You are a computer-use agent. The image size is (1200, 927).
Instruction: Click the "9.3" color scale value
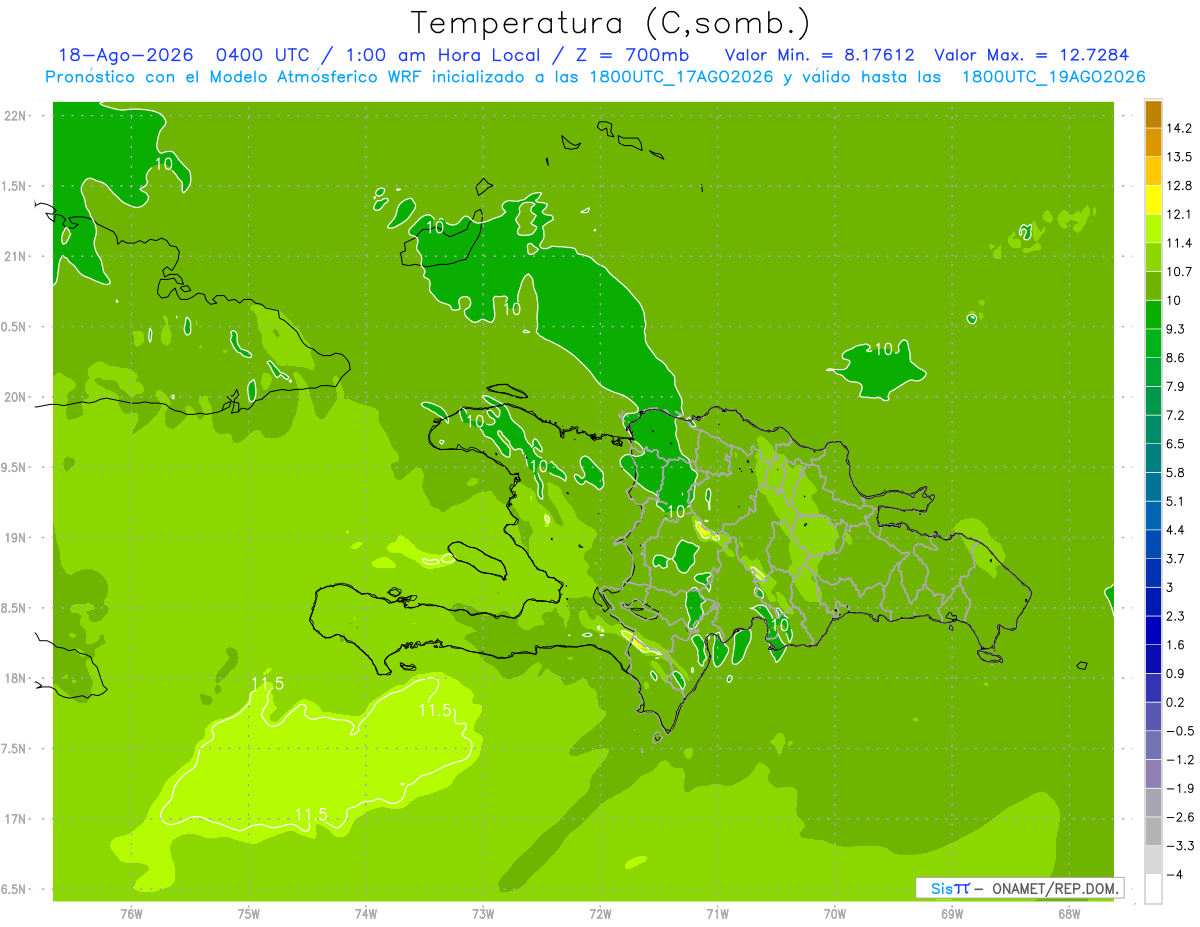tap(1176, 329)
